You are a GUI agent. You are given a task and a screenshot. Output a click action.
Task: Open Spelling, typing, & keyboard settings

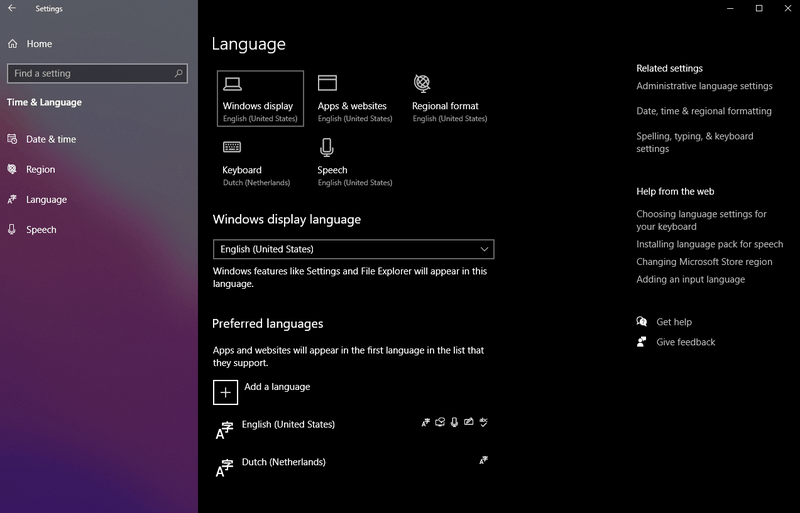694,142
